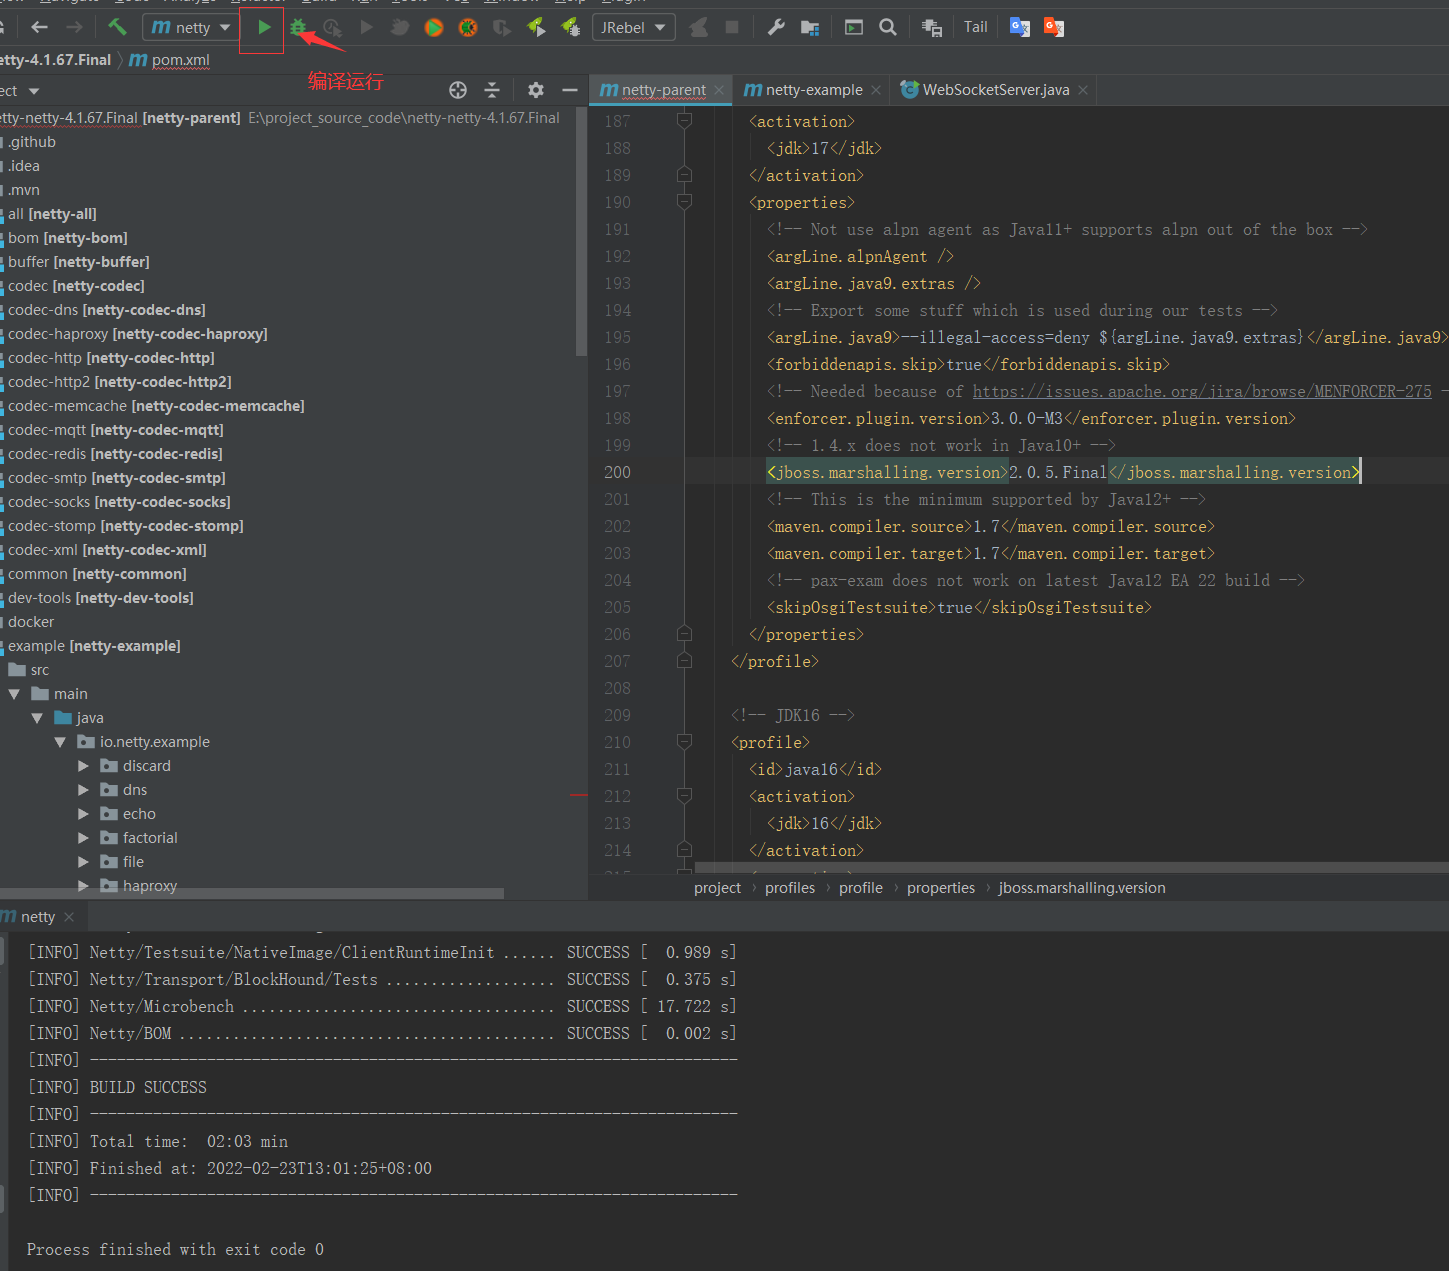Select the docker folder in tree
Image resolution: width=1449 pixels, height=1271 pixels.
coord(31,622)
